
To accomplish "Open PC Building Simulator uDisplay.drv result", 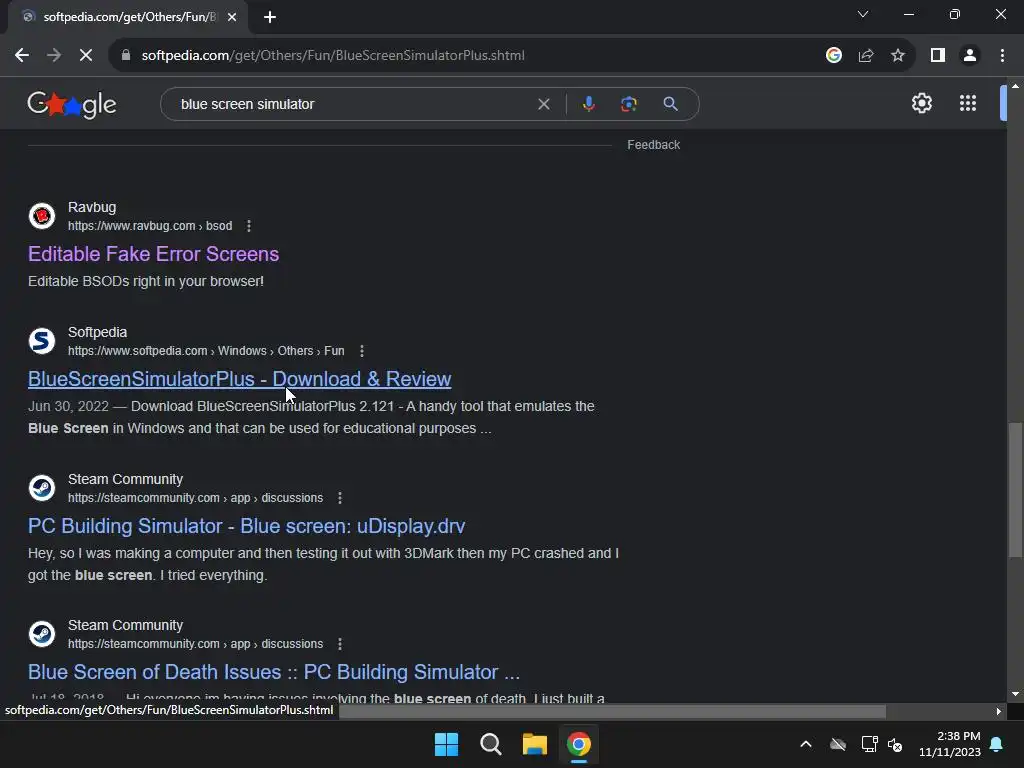I will 247,526.
